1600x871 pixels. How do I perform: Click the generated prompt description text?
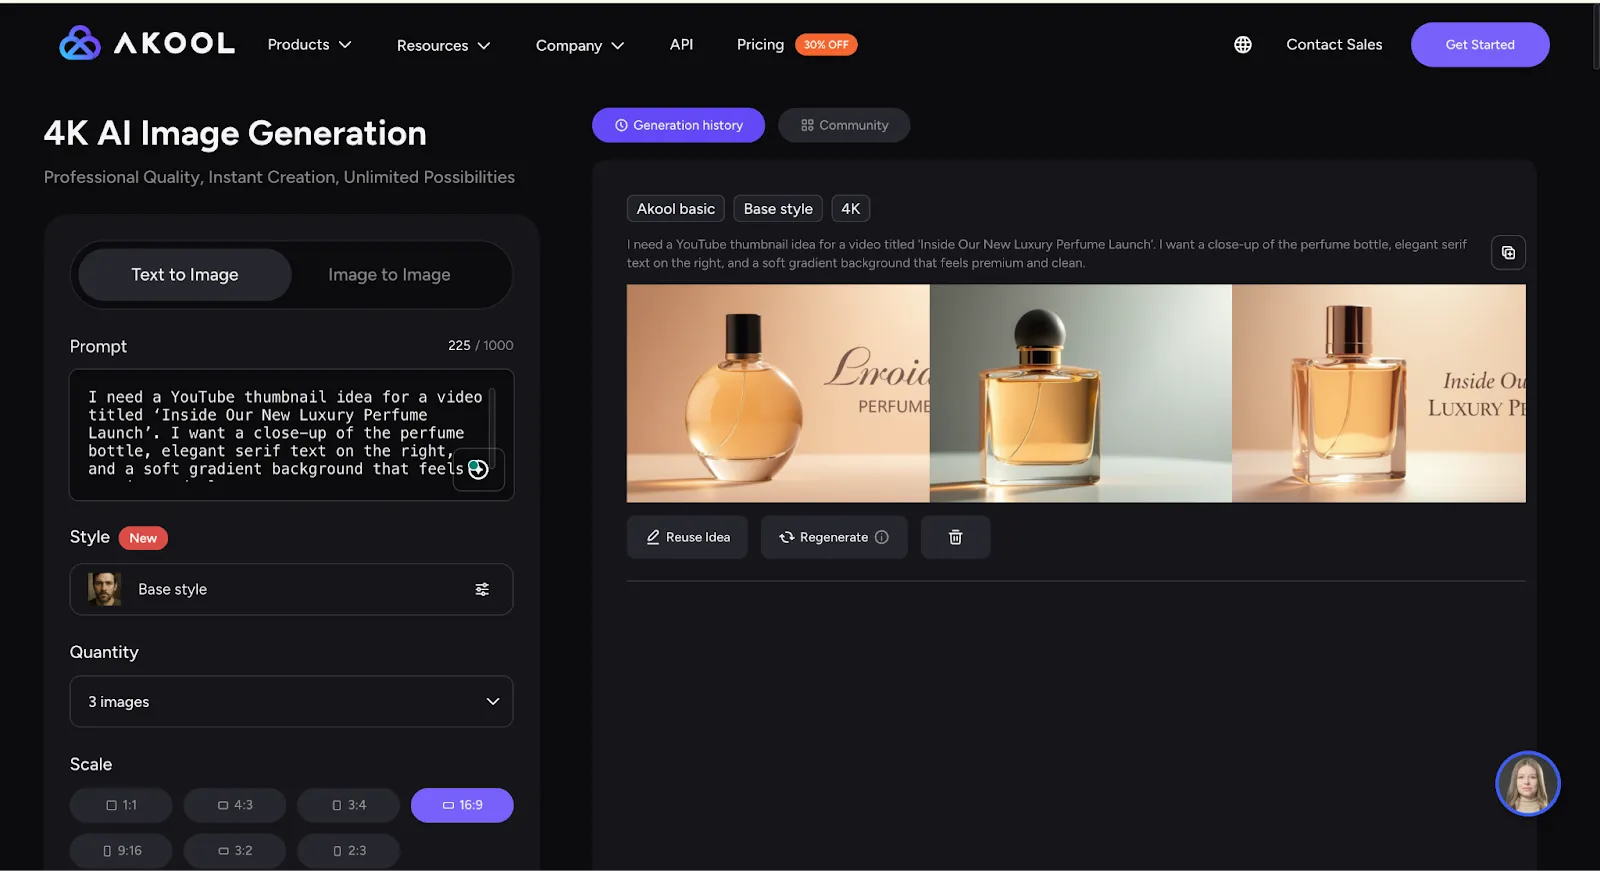click(x=1047, y=253)
